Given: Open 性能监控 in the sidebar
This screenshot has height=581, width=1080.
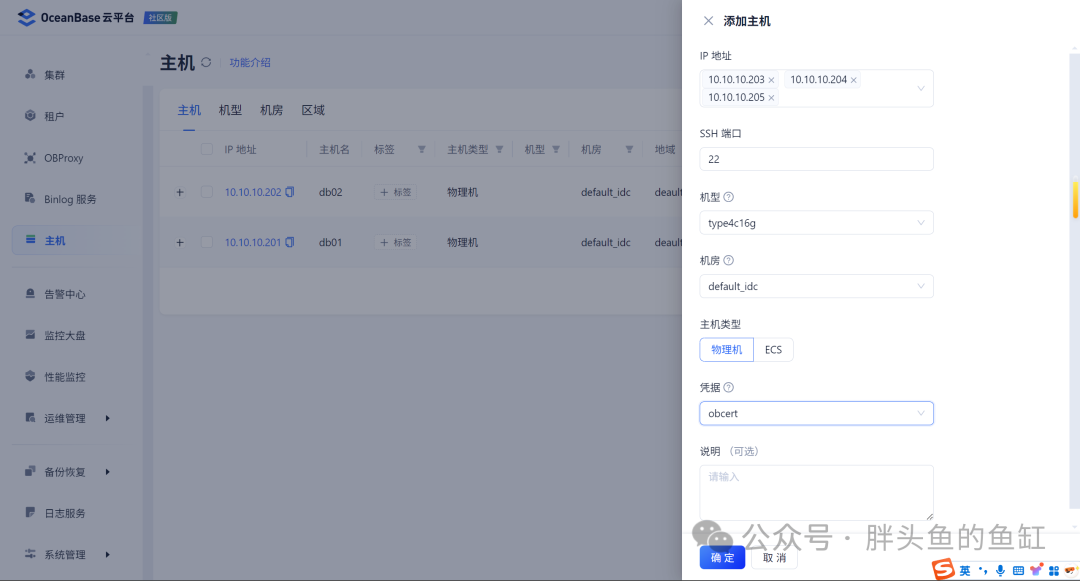Looking at the screenshot, I should [65, 377].
